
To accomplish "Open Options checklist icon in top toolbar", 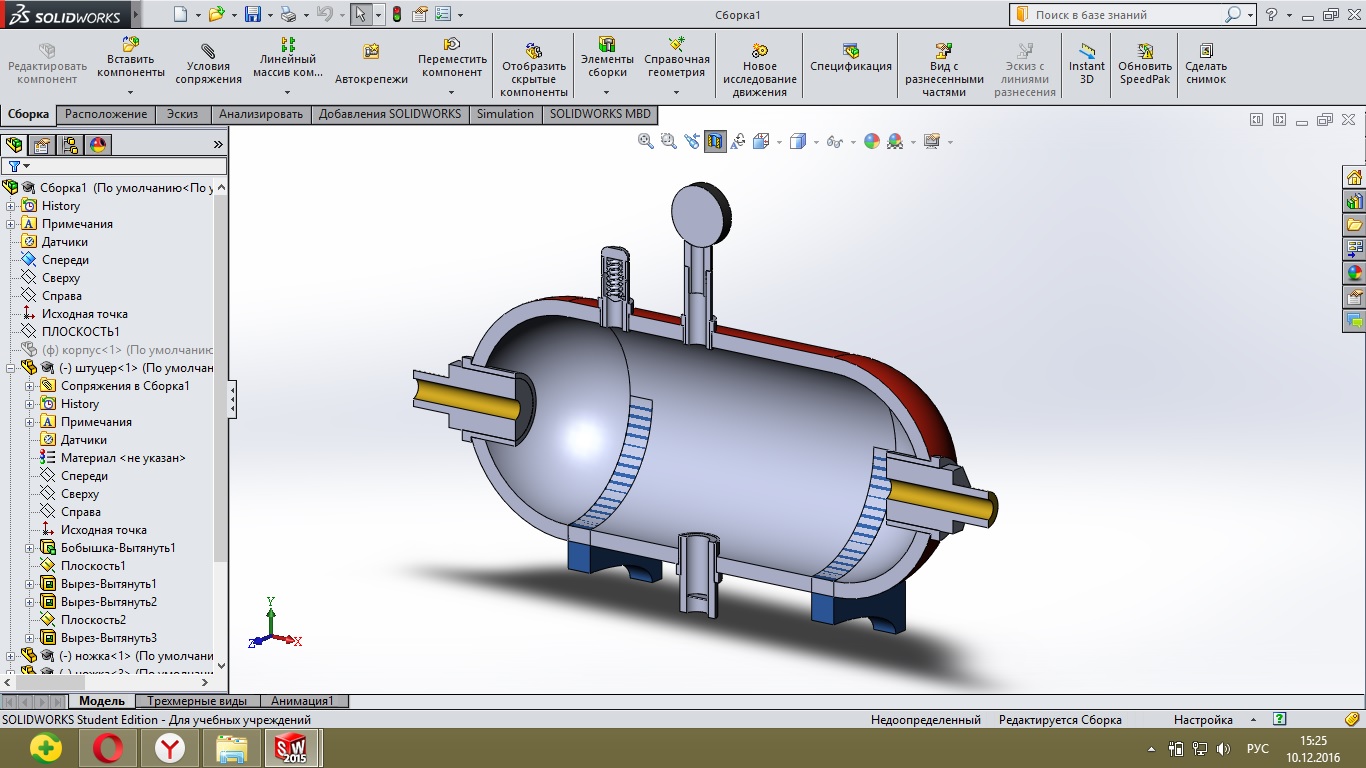I will pos(443,15).
